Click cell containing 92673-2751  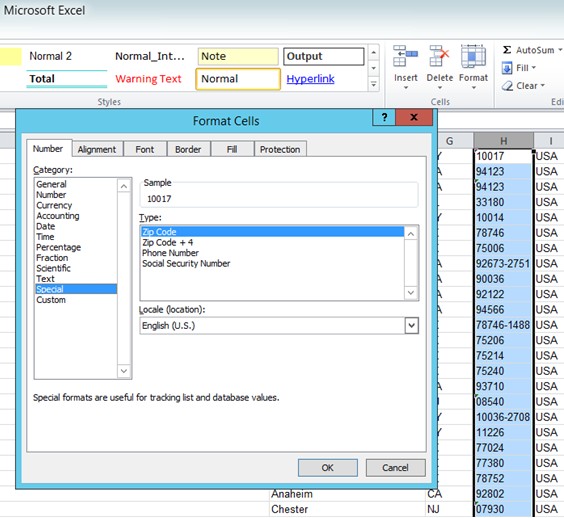[503, 264]
